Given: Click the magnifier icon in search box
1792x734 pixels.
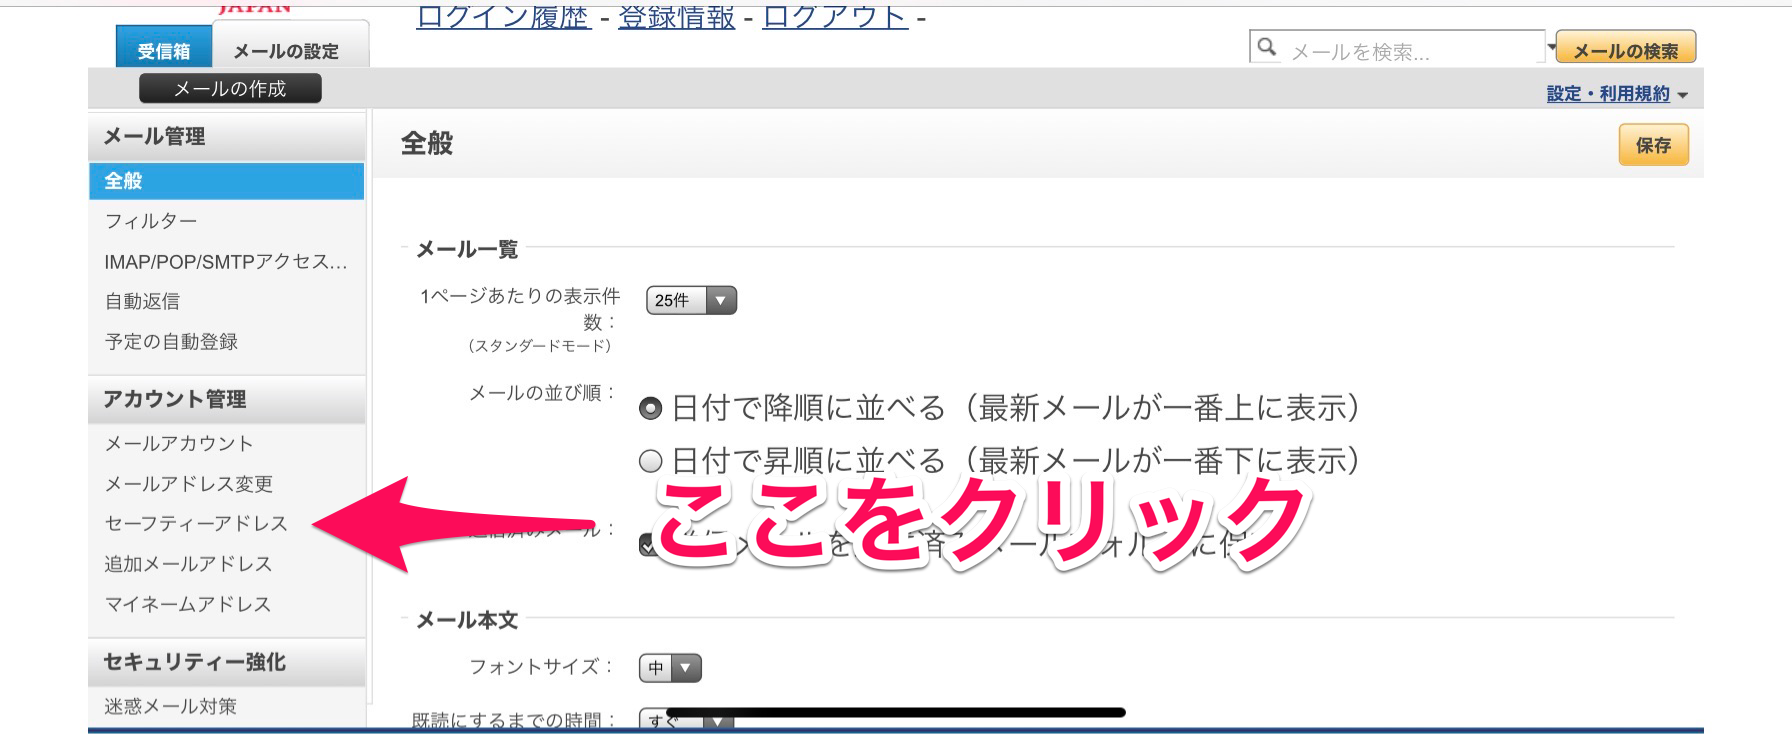Looking at the screenshot, I should click(1267, 47).
